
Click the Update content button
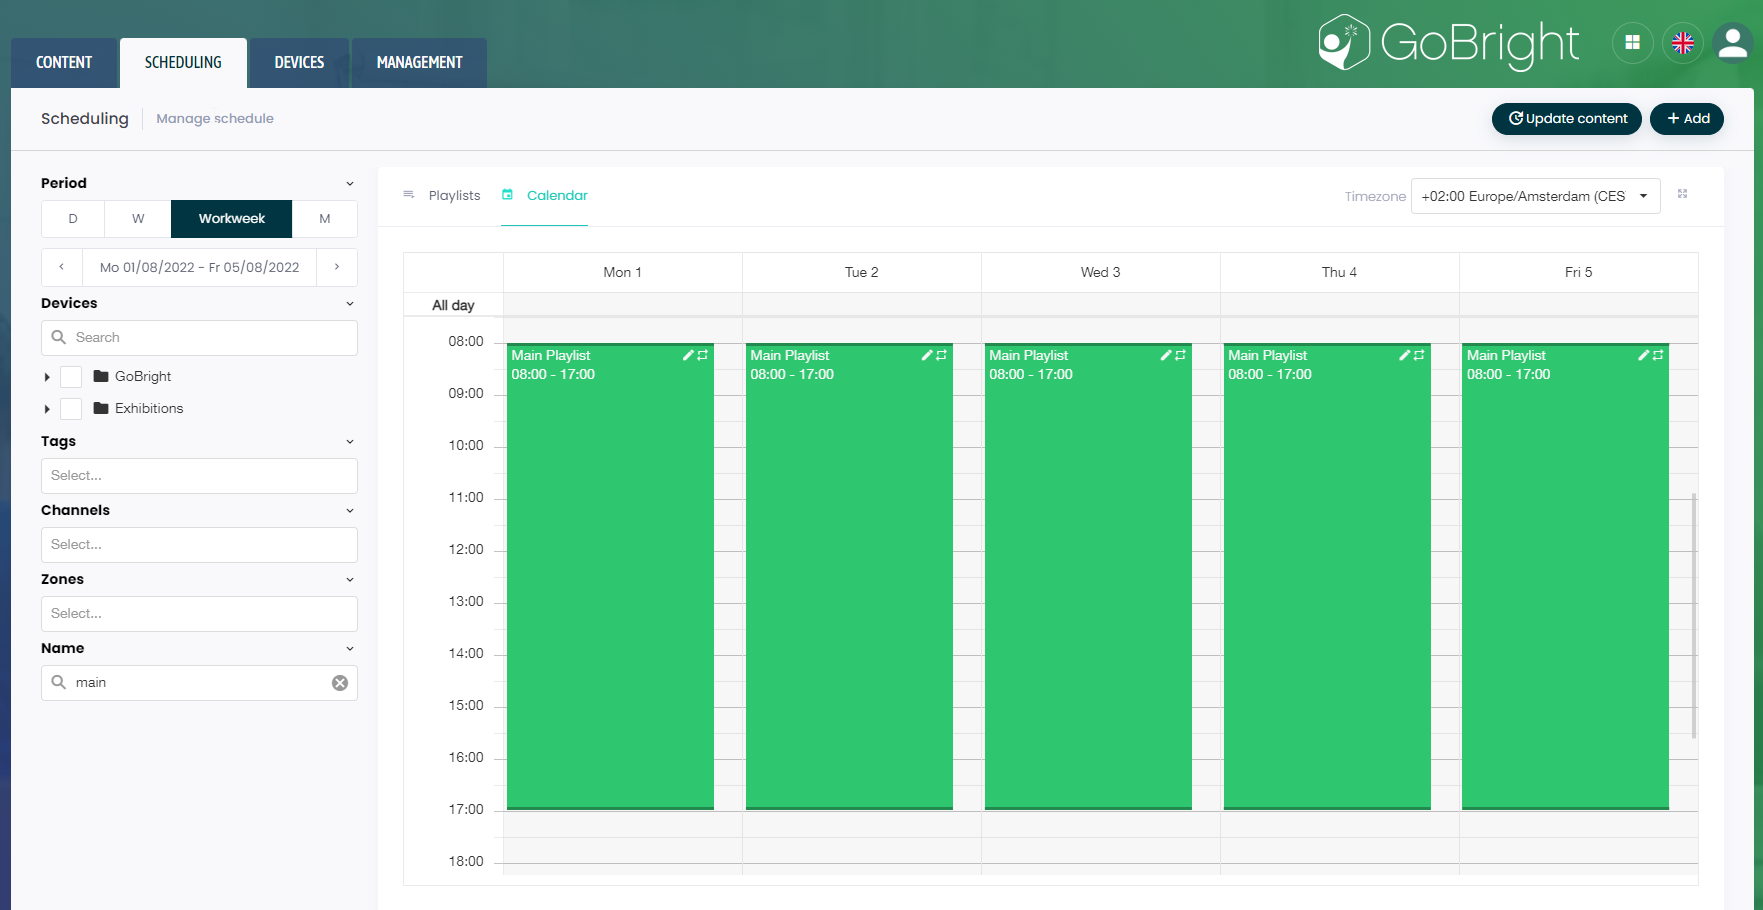tap(1567, 118)
